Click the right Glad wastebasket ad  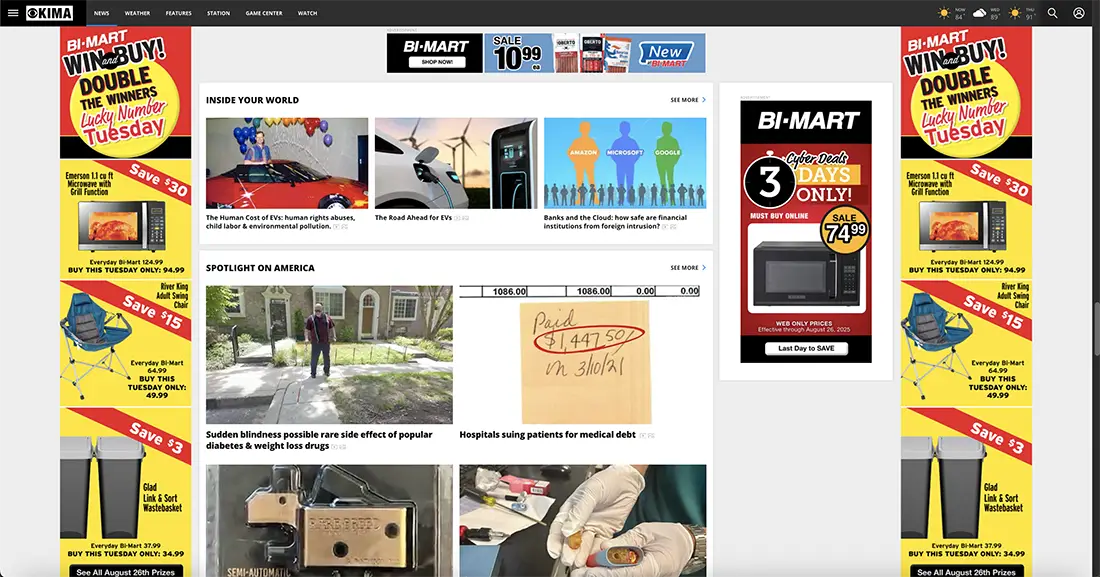pos(966,484)
